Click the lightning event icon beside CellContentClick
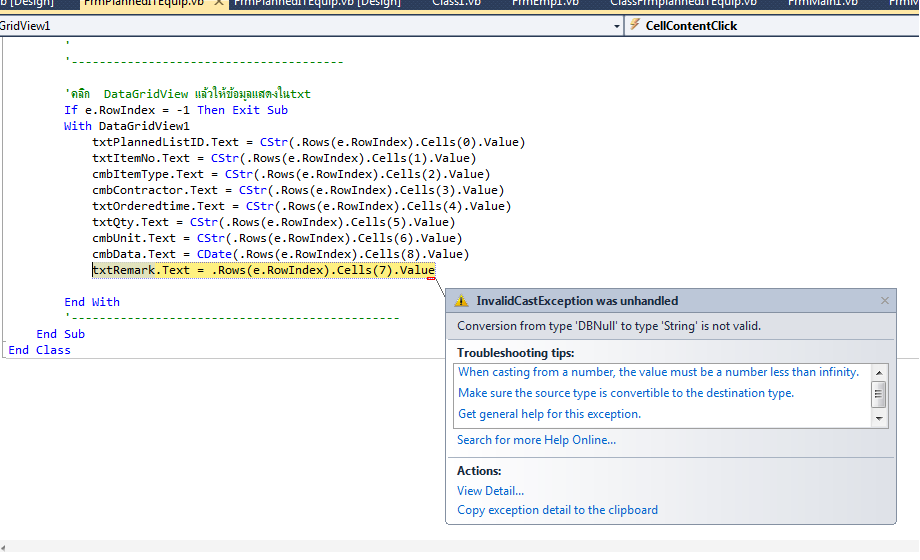 [x=635, y=25]
